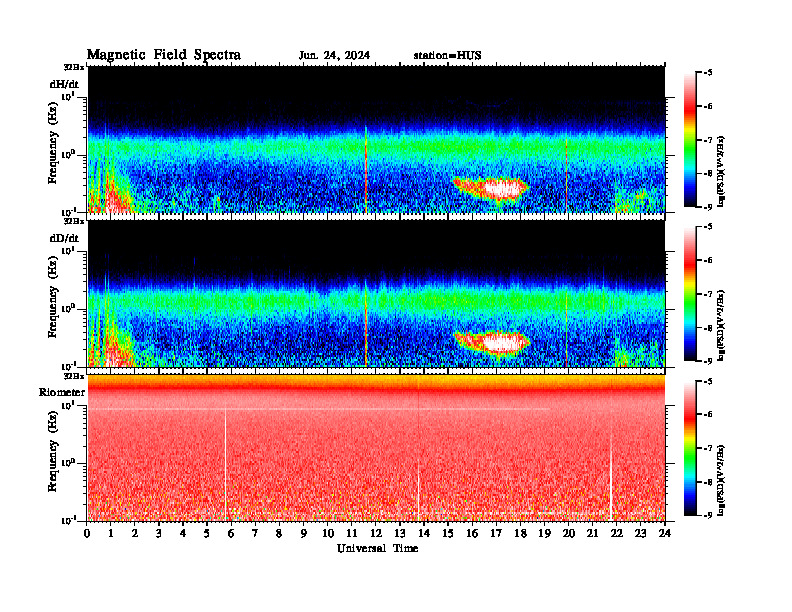Click the "-8" label on the dD/dt color scale
Viewport: 792px width, 612px height.
(708, 328)
